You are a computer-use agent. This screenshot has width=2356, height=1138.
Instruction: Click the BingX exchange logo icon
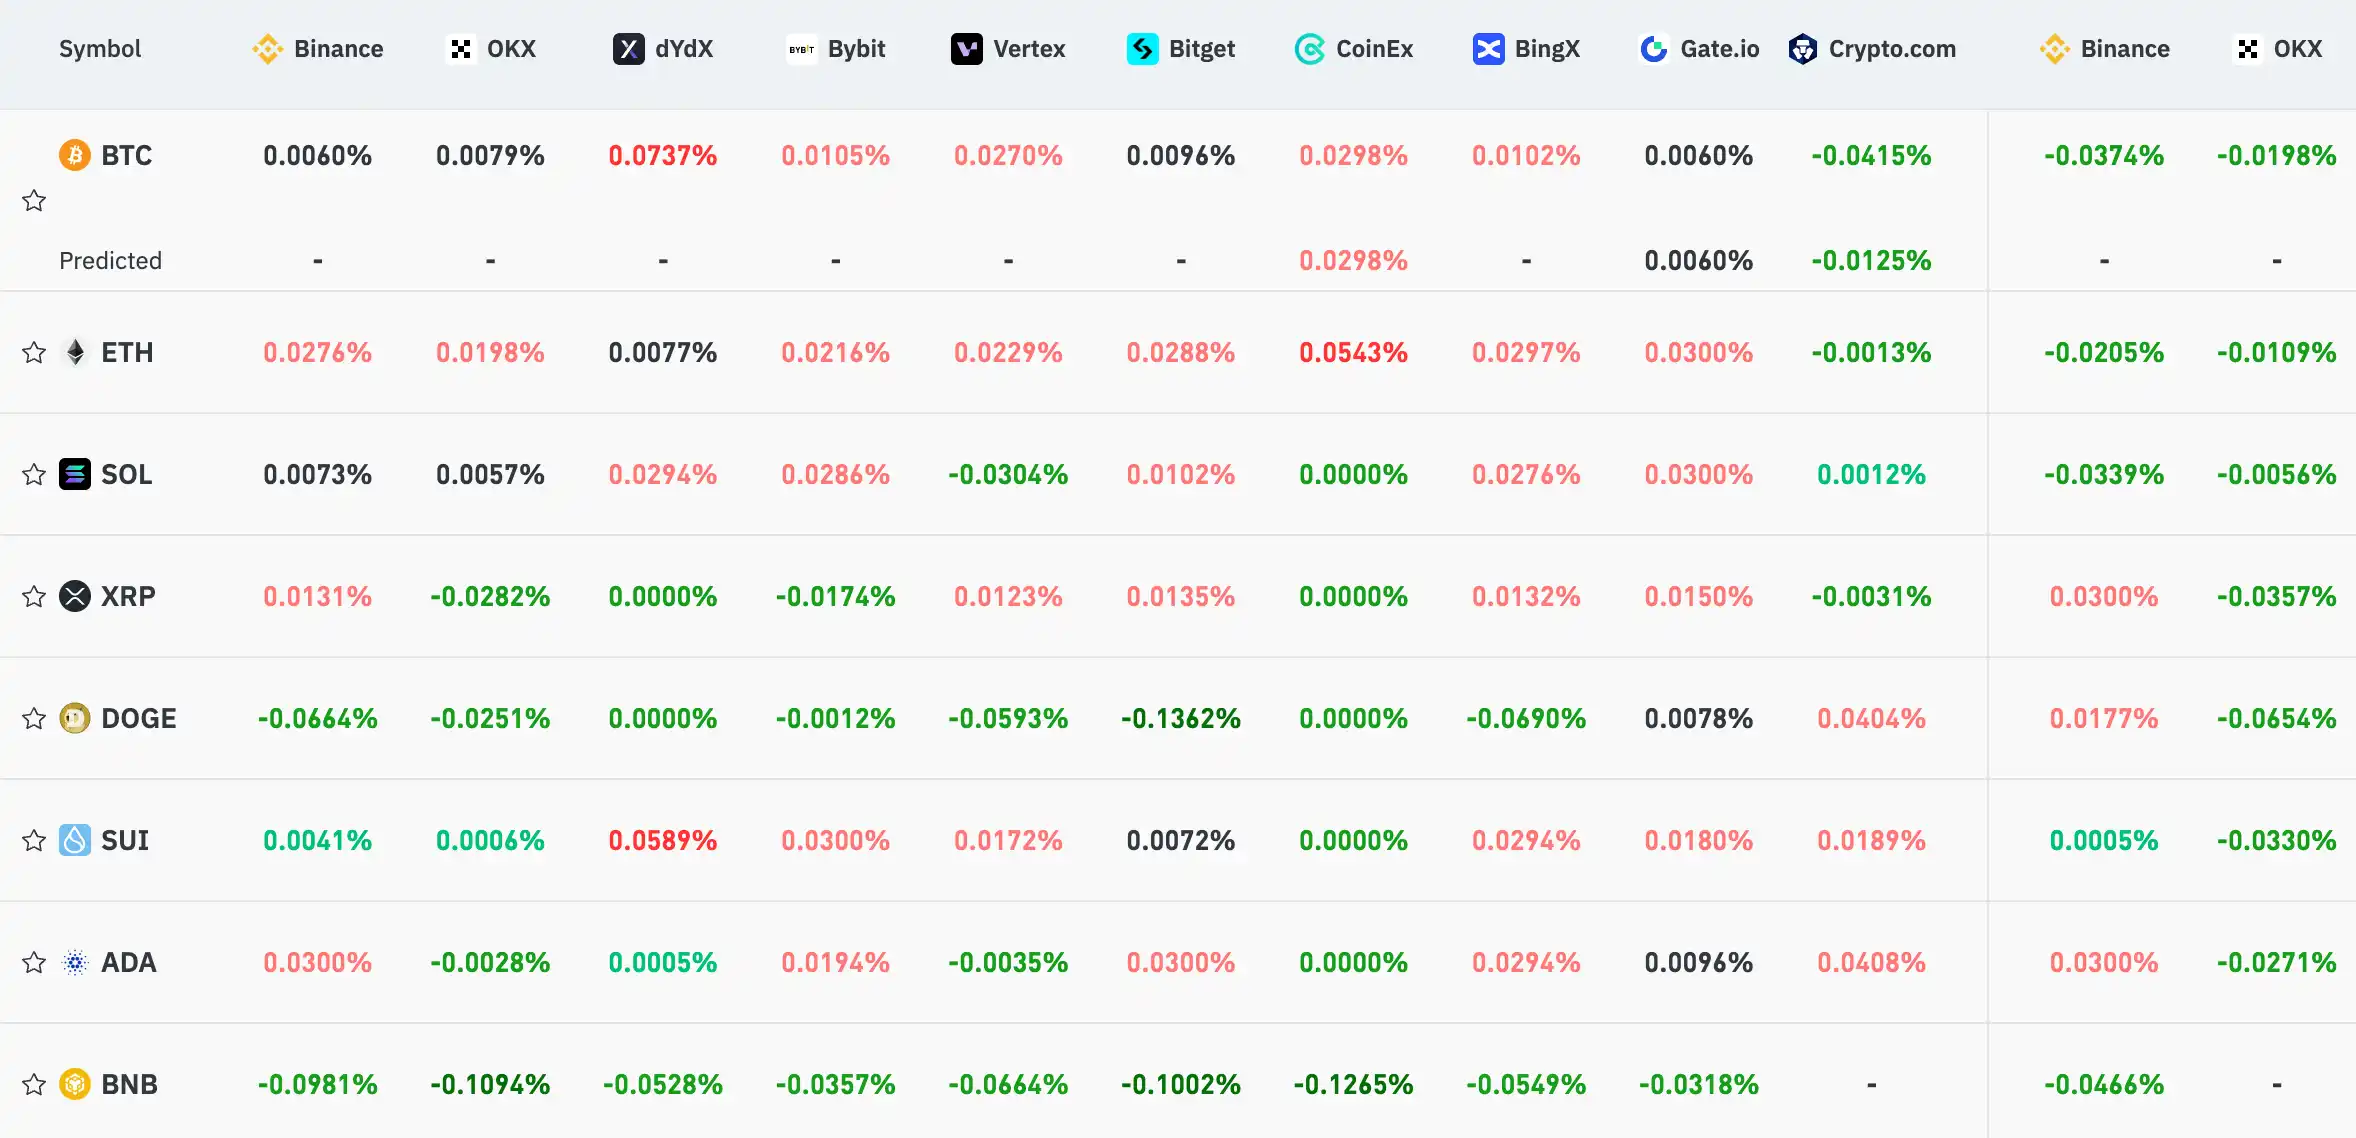tap(1488, 49)
